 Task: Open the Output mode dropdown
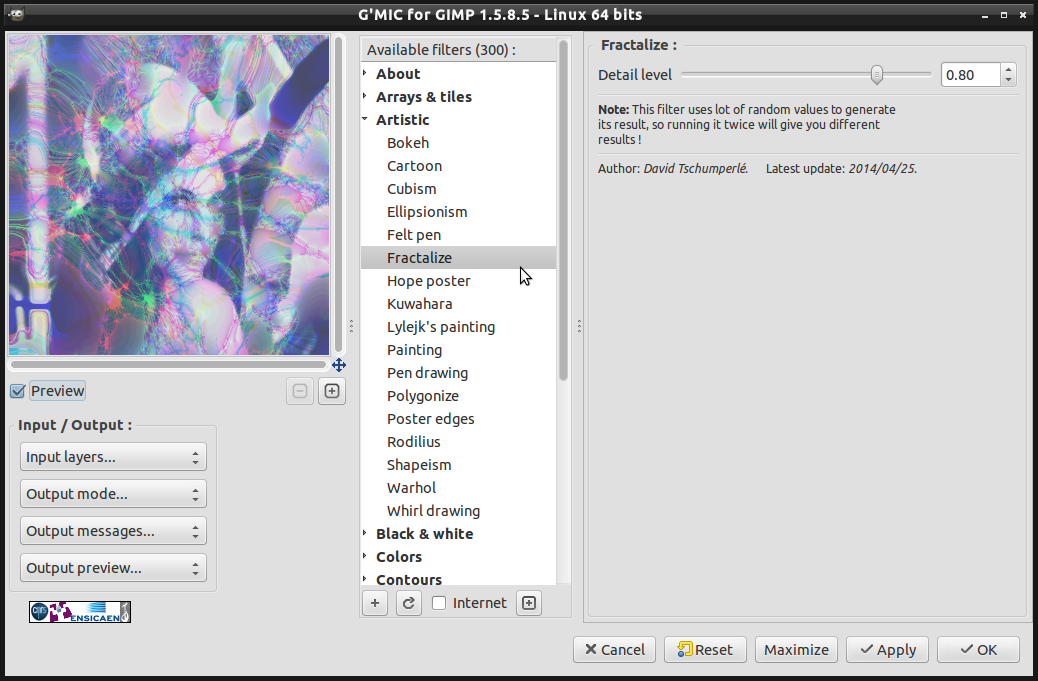coord(113,494)
